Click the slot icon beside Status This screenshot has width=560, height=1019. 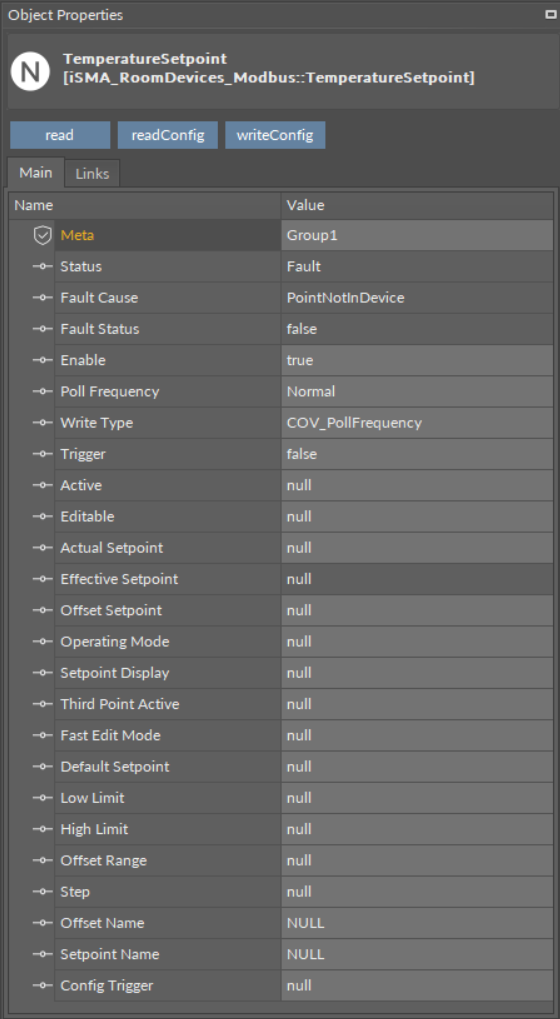[x=42, y=266]
